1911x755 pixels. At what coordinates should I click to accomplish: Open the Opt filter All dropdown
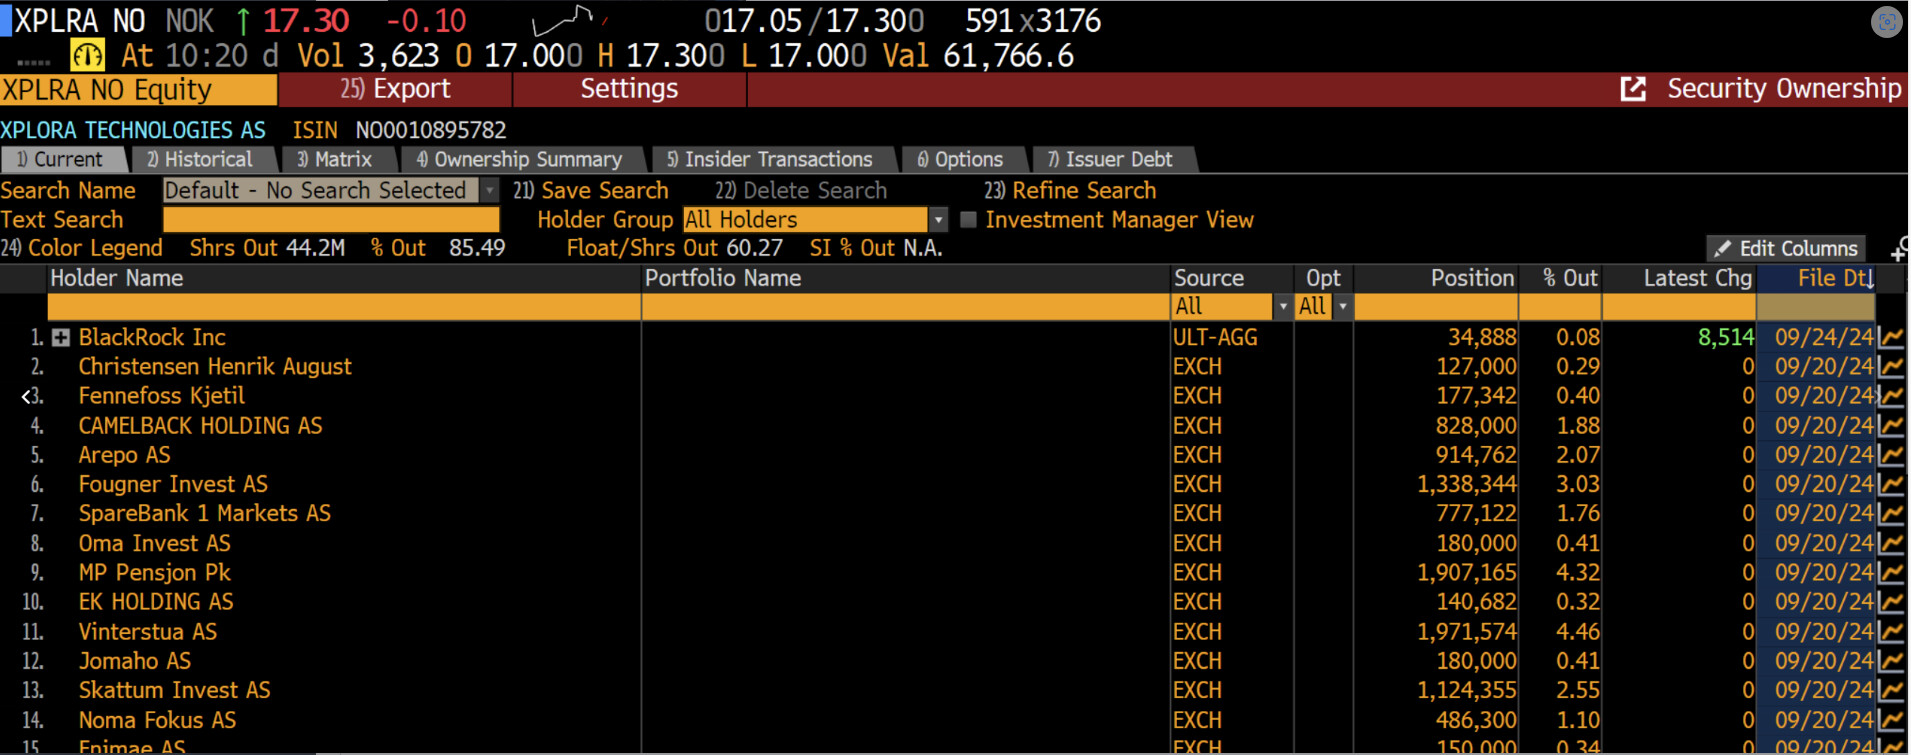point(1343,307)
